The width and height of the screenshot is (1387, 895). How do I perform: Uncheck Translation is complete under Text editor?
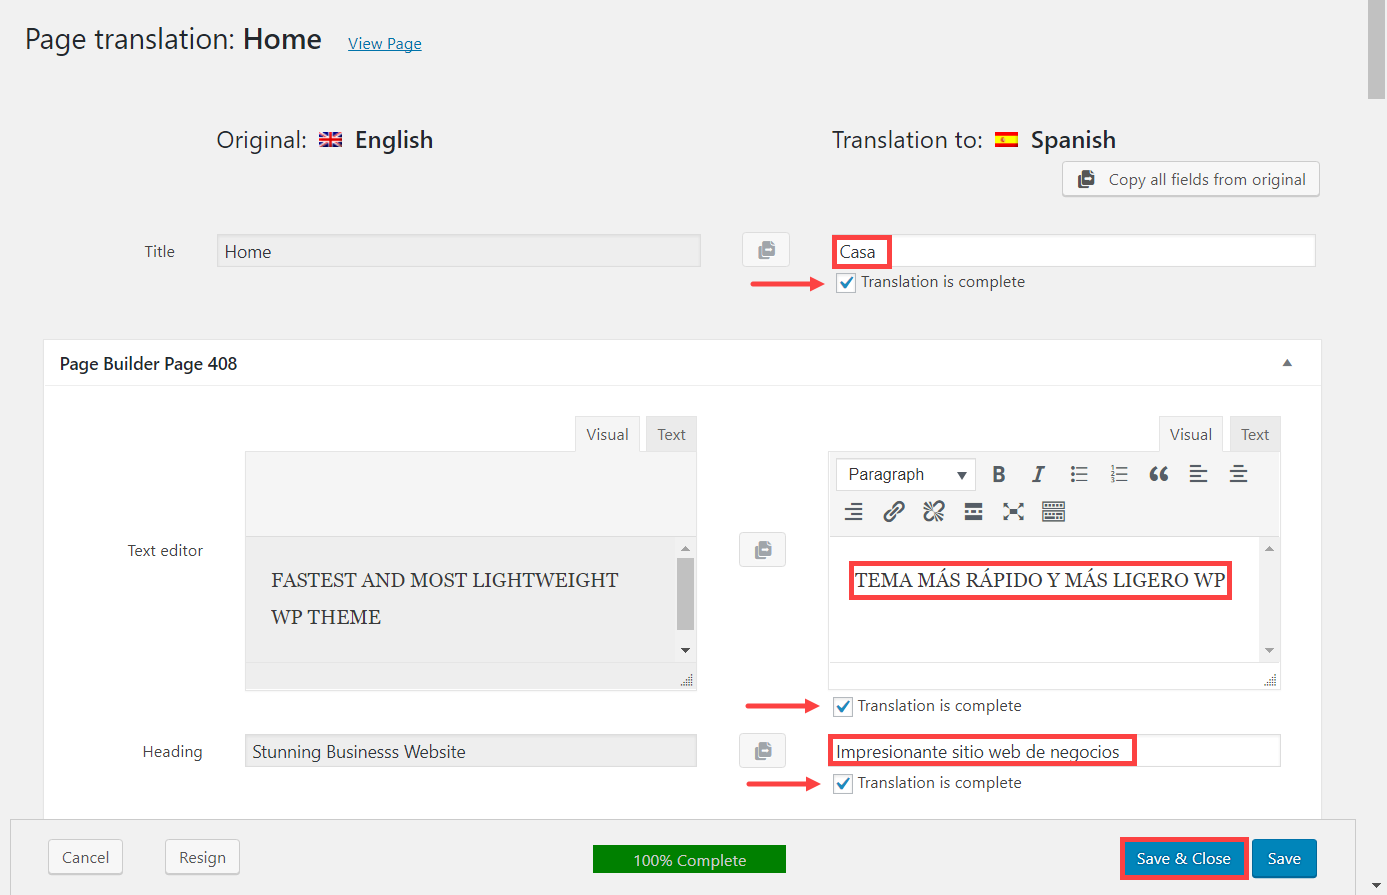[843, 706]
